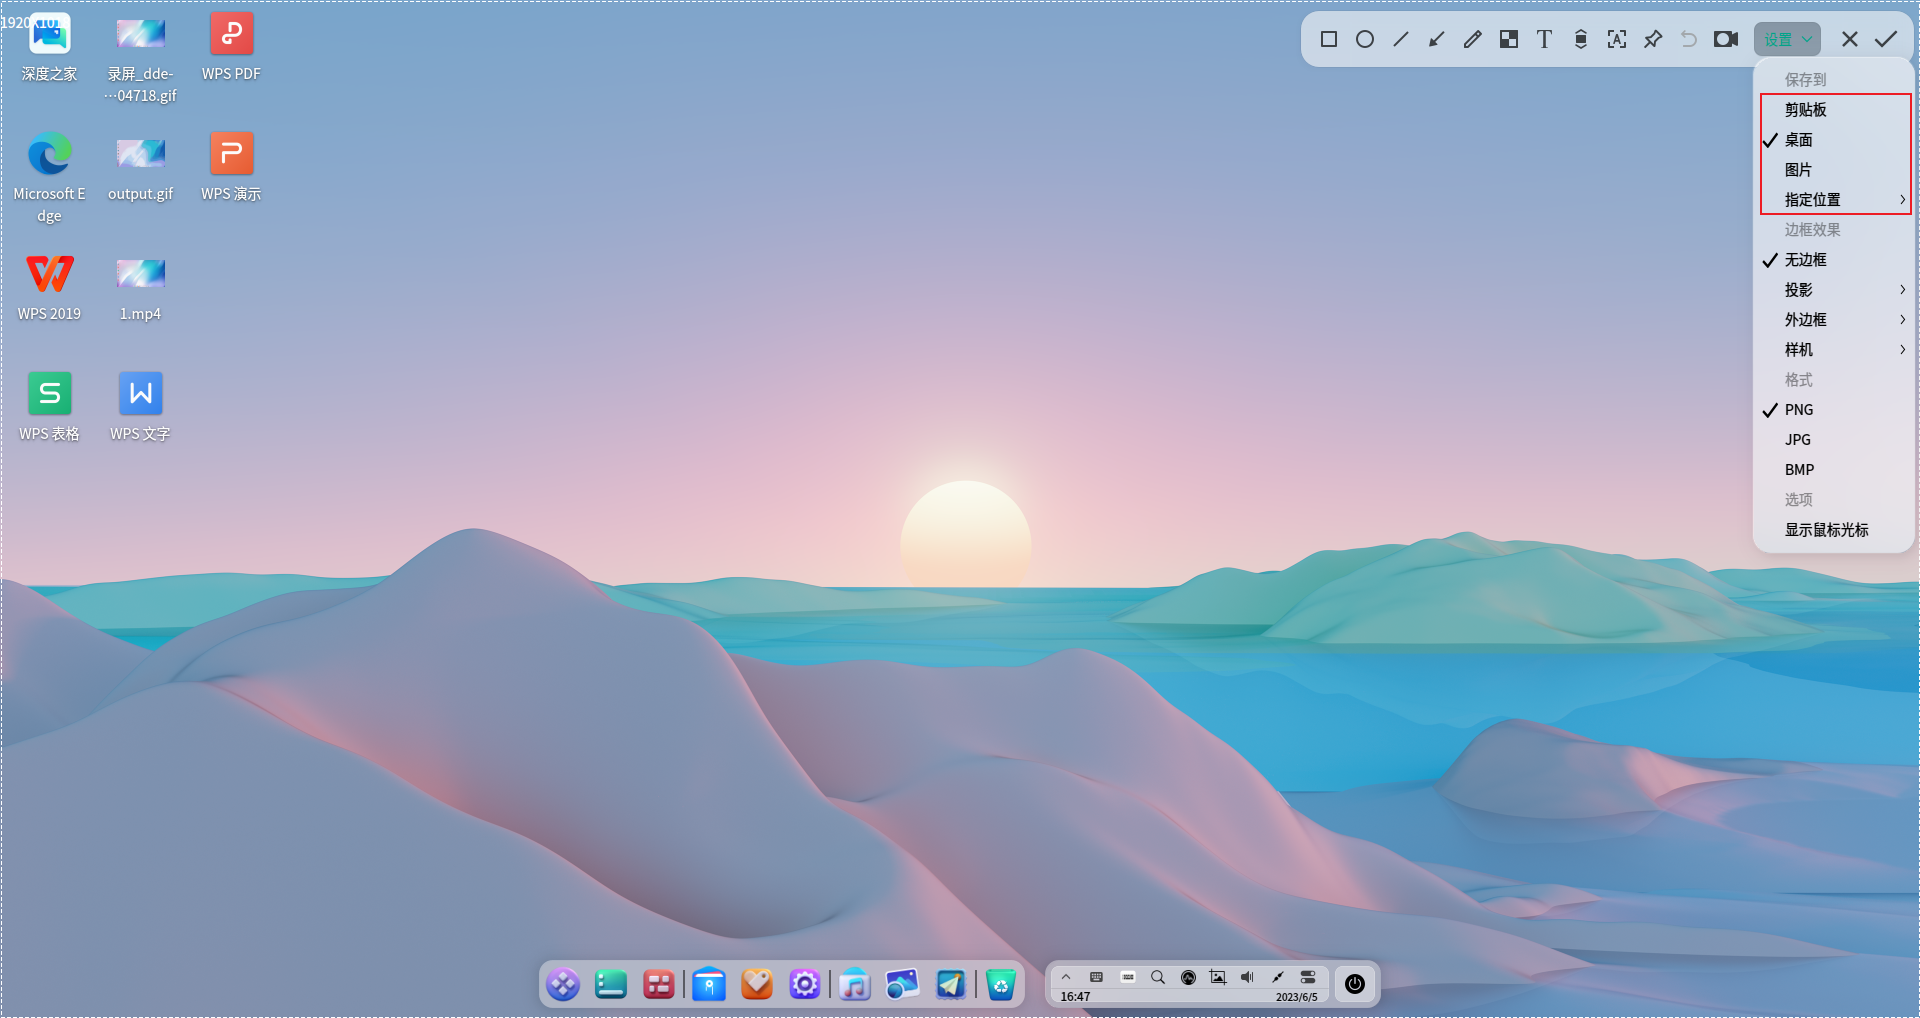Run OCR text recognition tool
Viewport: 1920px width, 1018px height.
[x=1617, y=39]
